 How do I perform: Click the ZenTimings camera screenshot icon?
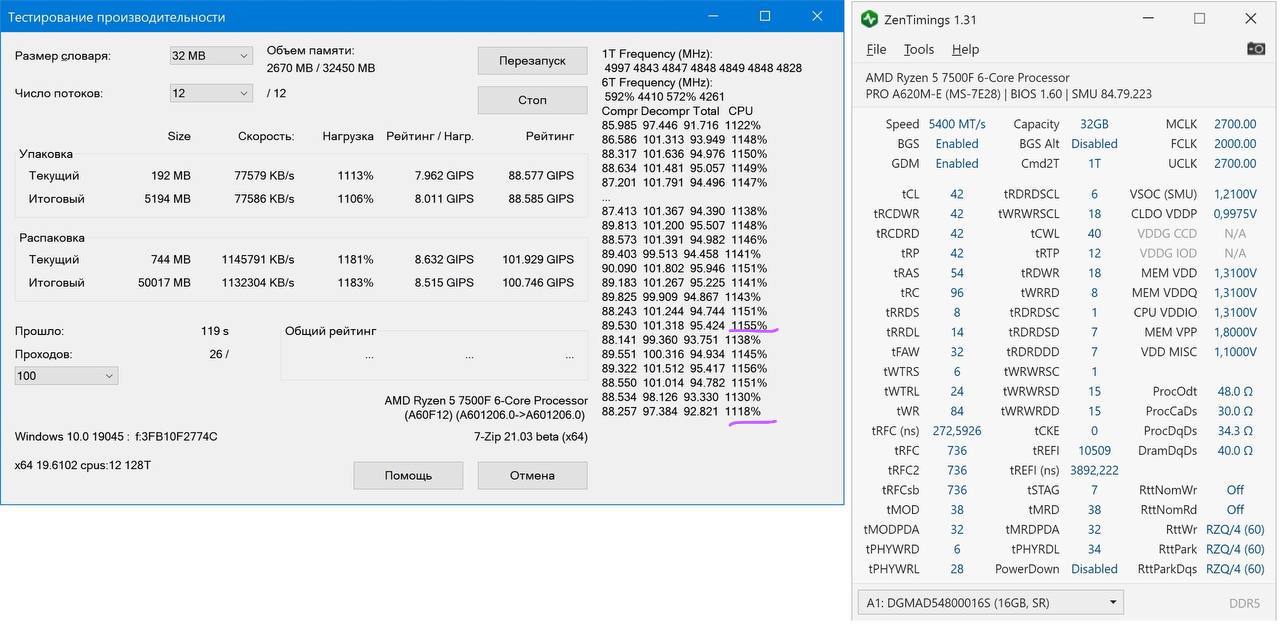click(x=1256, y=49)
